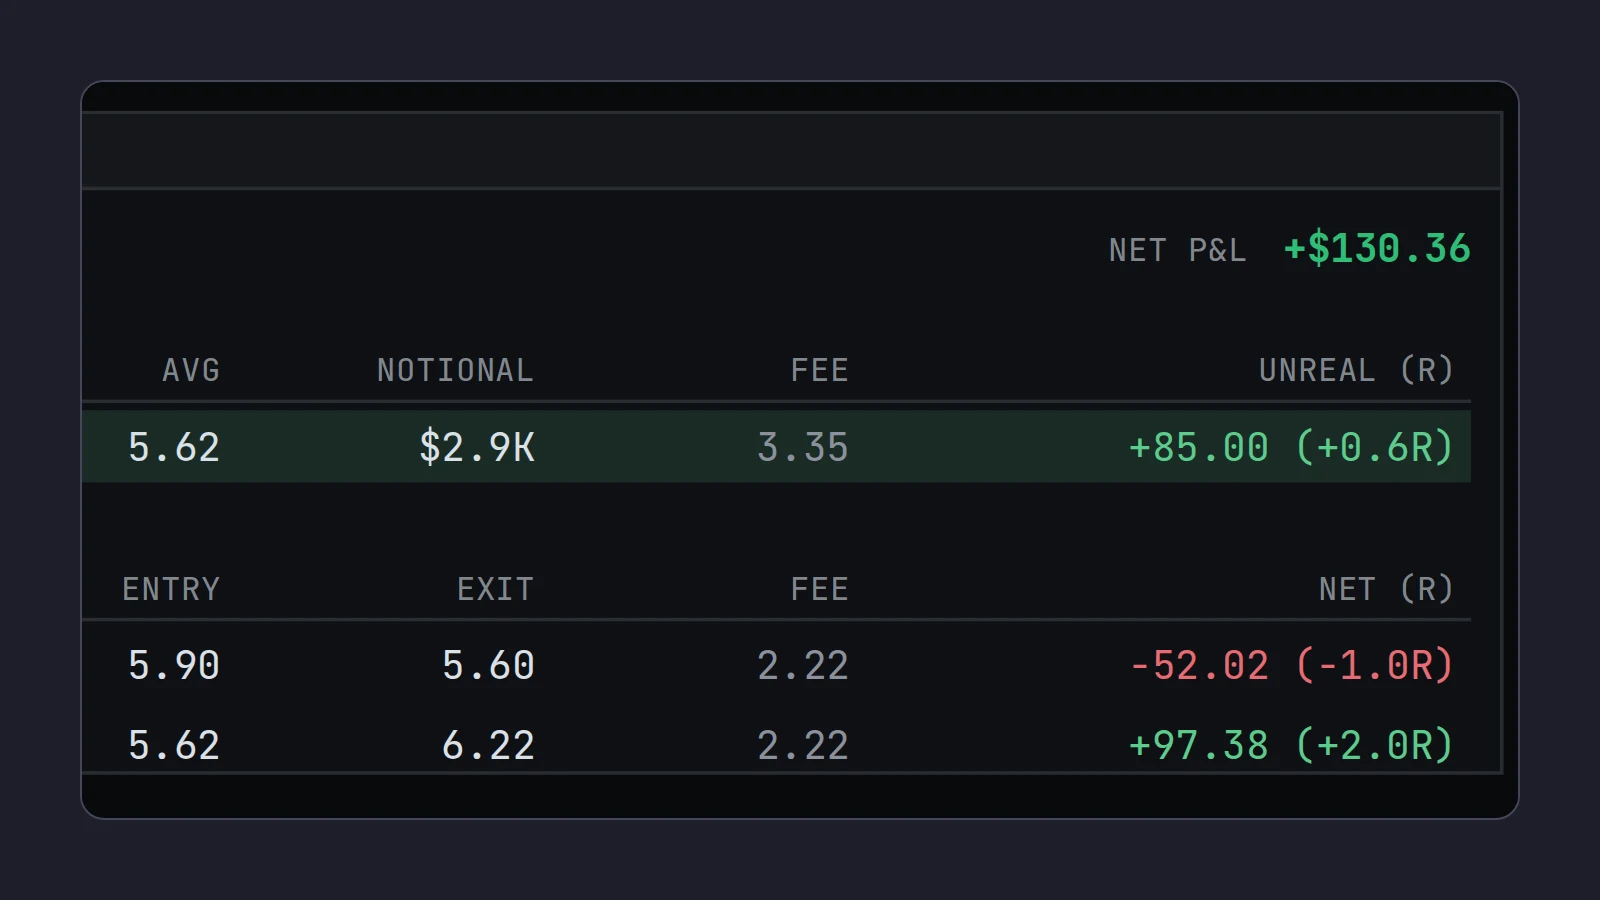This screenshot has width=1600, height=900.
Task: Click the UNREAL (R) column header
Action: 1356,370
